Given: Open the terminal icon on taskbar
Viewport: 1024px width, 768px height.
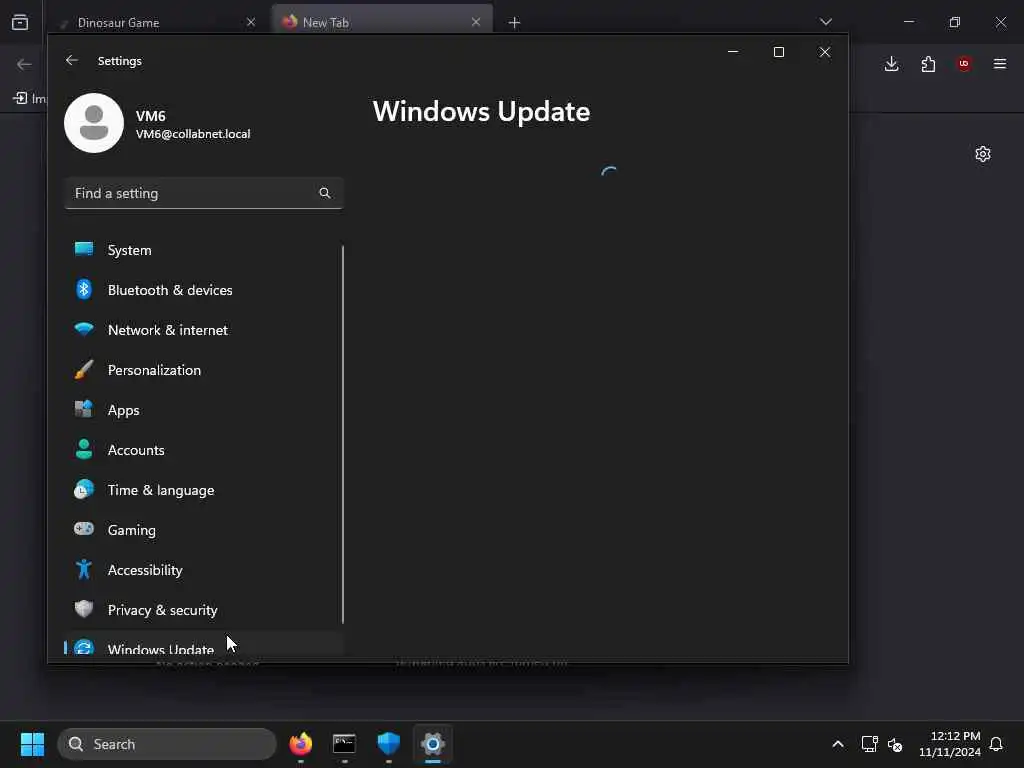Looking at the screenshot, I should coord(344,744).
